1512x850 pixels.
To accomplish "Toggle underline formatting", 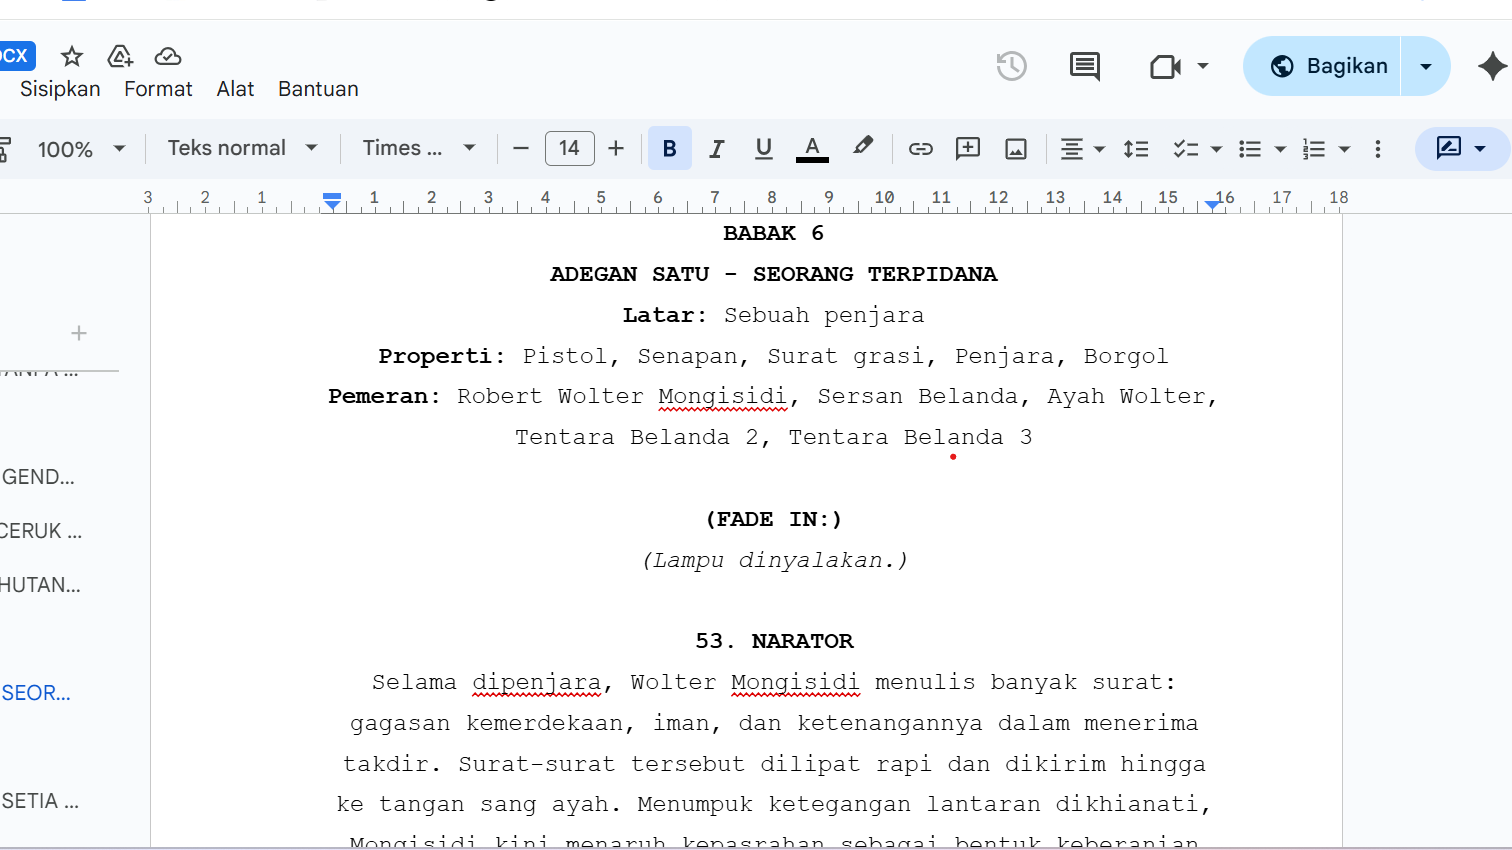I will [x=763, y=149].
